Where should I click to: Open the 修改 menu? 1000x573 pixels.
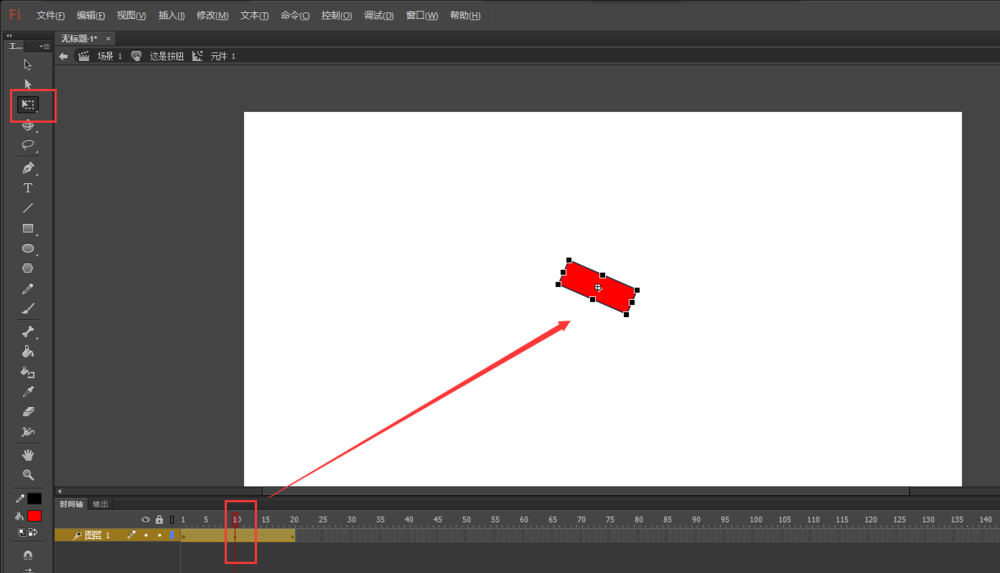point(212,15)
